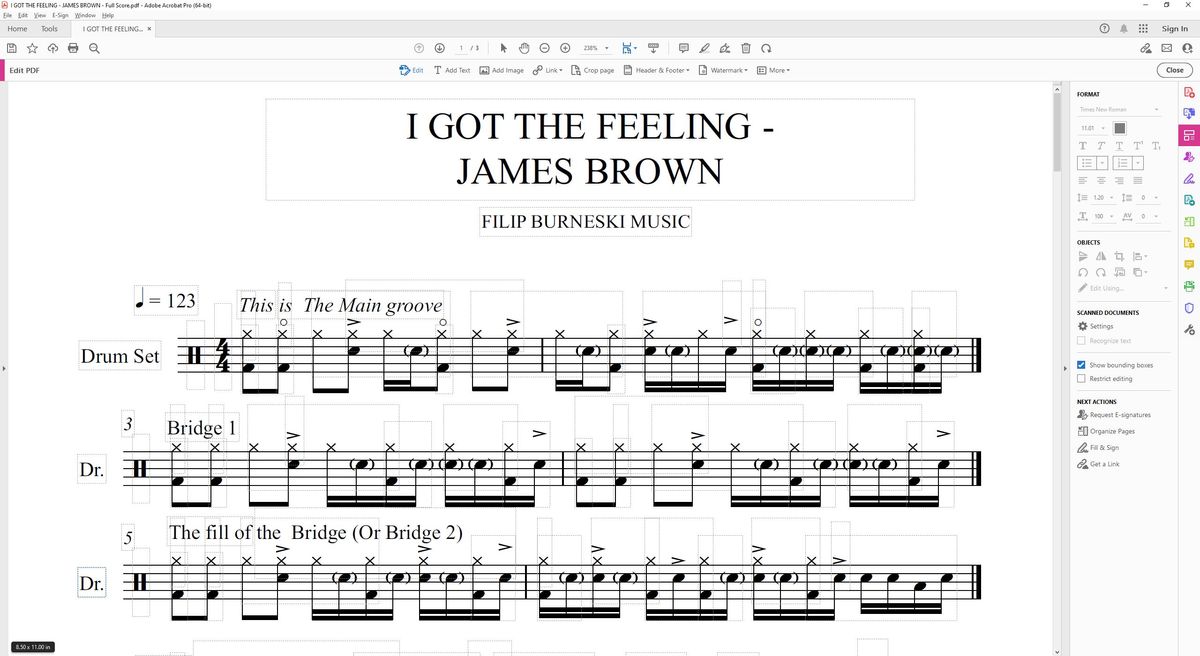Select the highlighter pen tool
This screenshot has width=1200, height=656.
coord(704,48)
